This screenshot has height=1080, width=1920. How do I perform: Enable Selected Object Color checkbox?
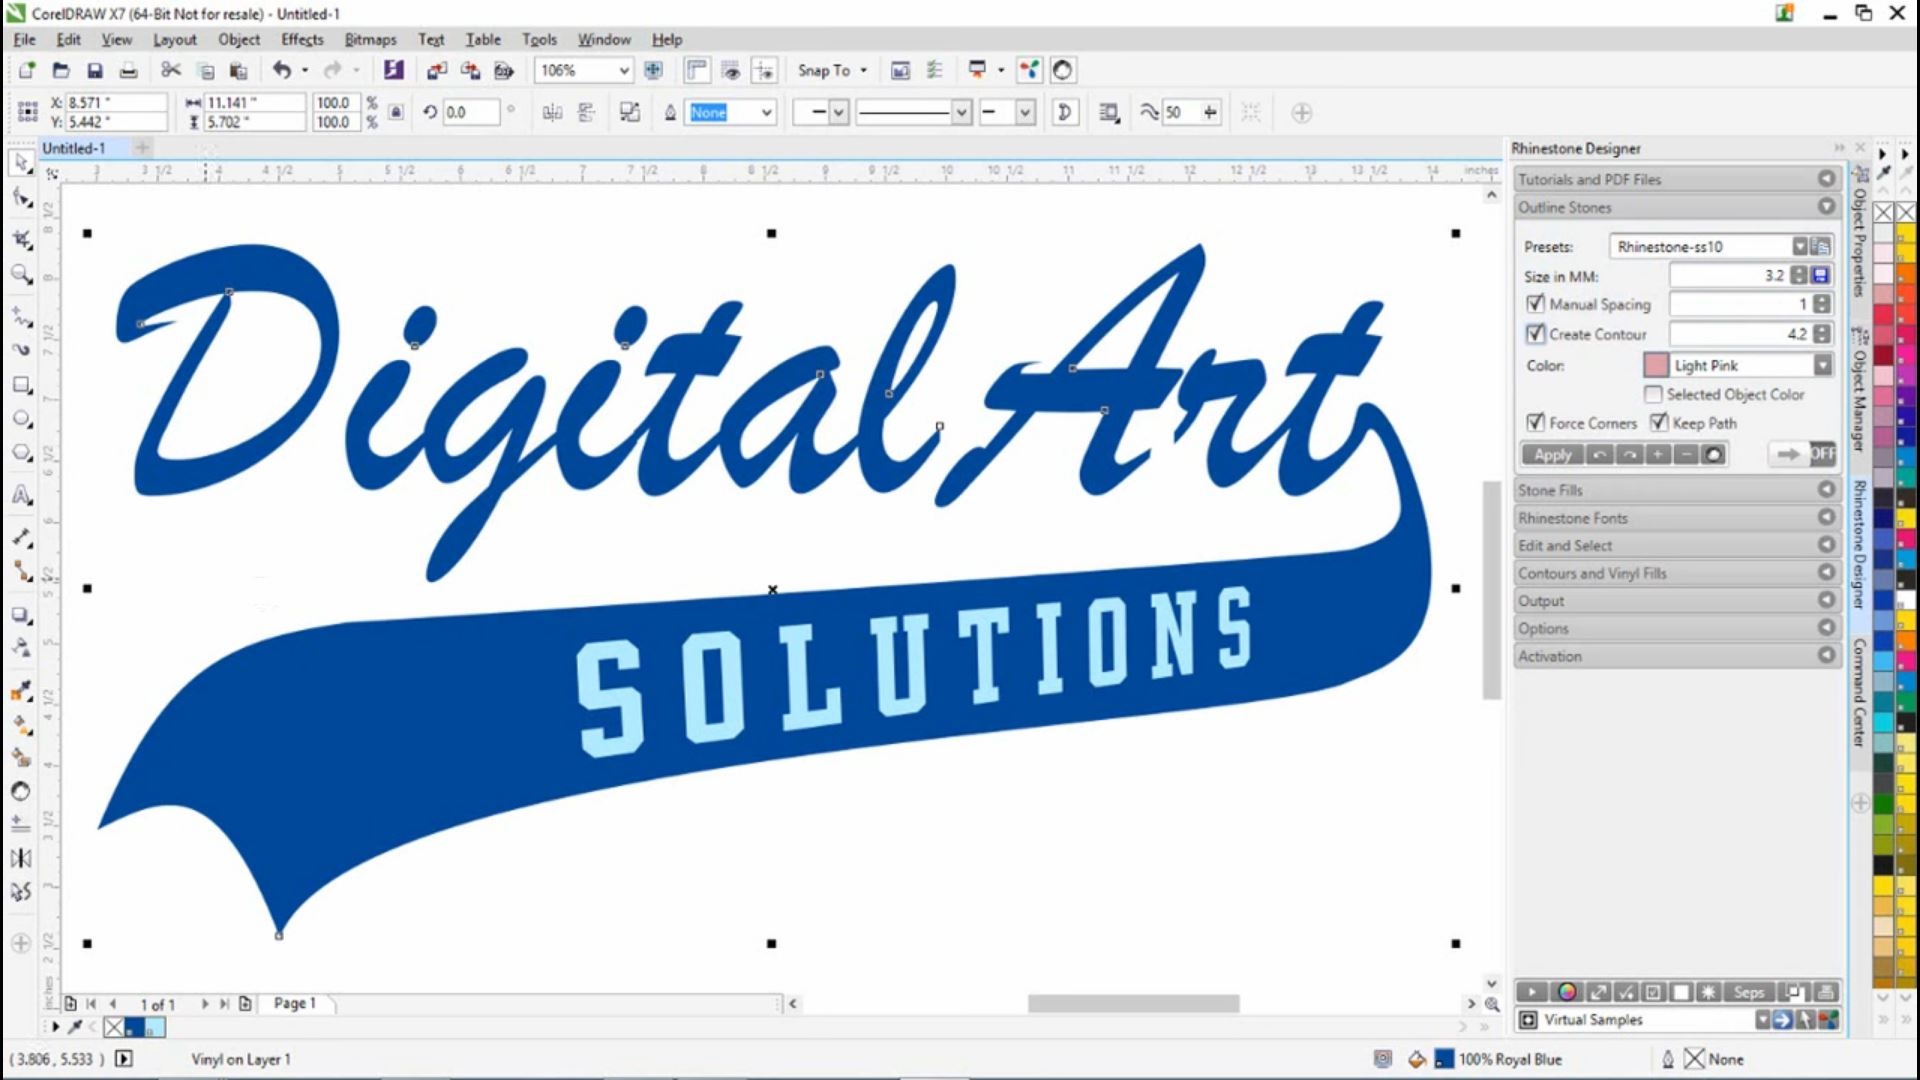1653,394
